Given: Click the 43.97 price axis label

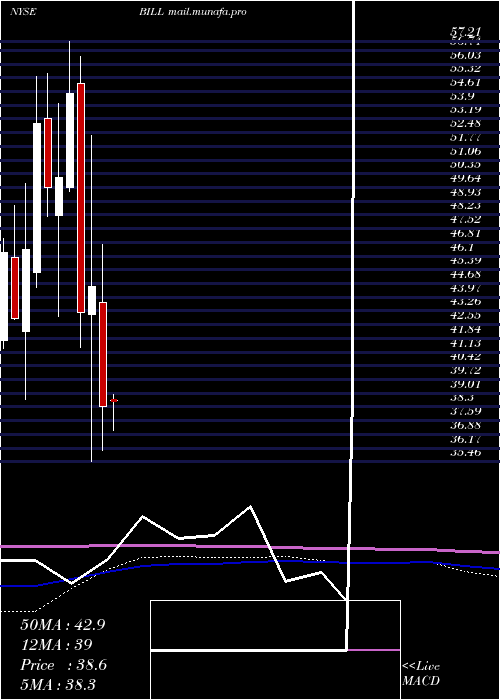Looking at the screenshot, I should 466,288.
